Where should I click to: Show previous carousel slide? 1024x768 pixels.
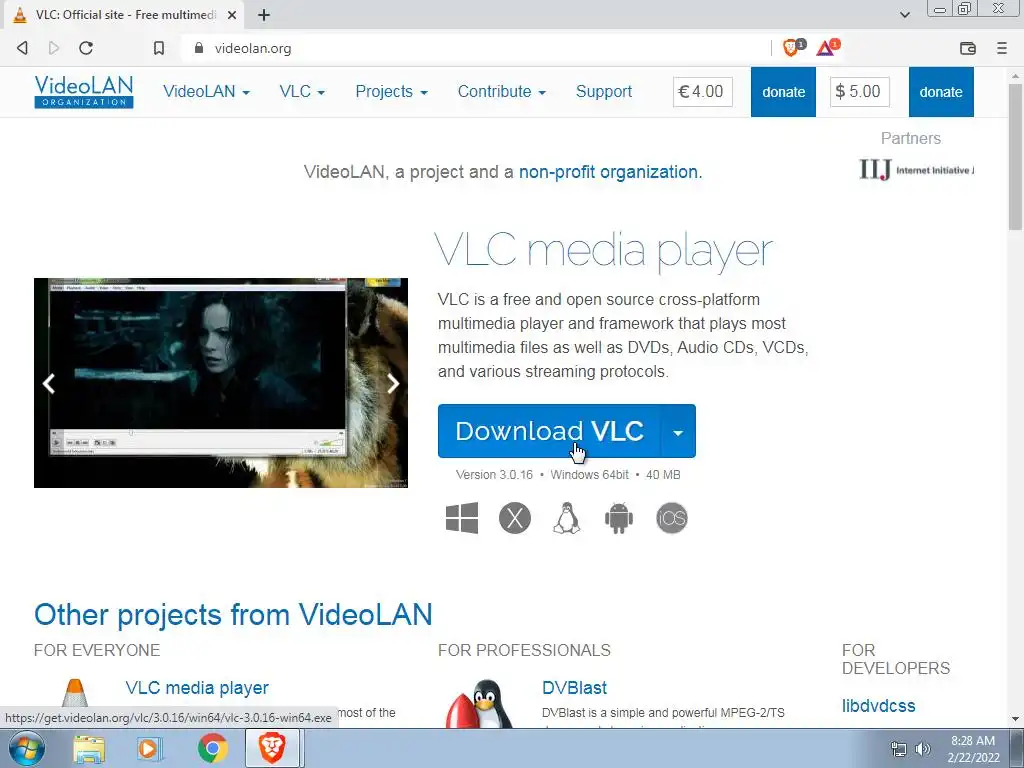click(x=49, y=383)
